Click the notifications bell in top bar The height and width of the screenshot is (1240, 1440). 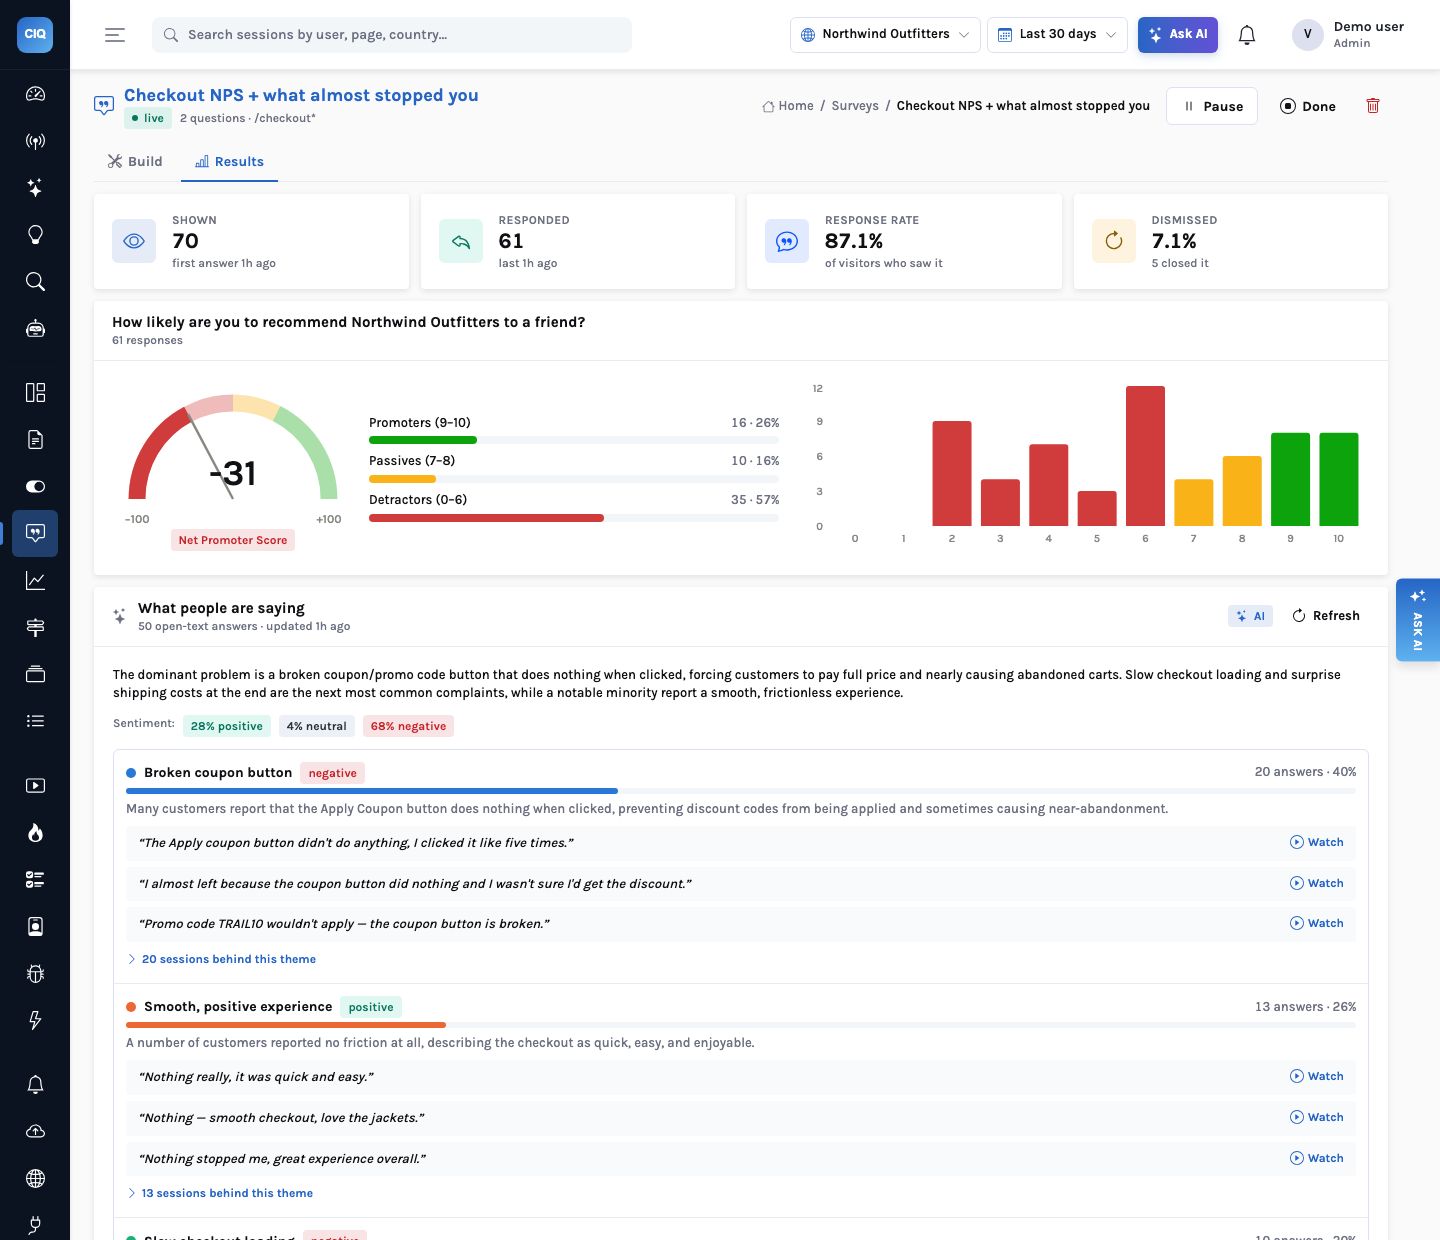pos(1247,35)
